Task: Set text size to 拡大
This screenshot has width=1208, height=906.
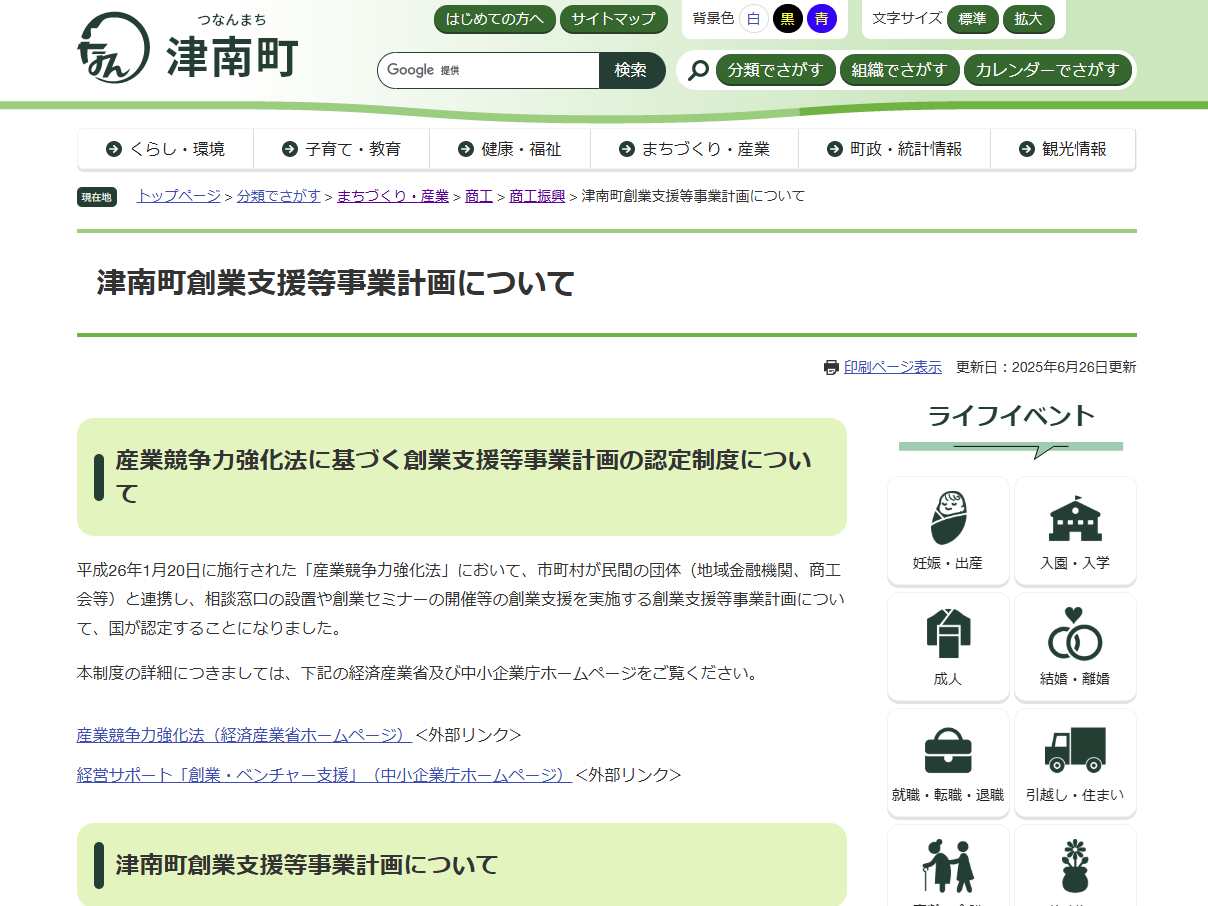Action: click(x=1028, y=19)
